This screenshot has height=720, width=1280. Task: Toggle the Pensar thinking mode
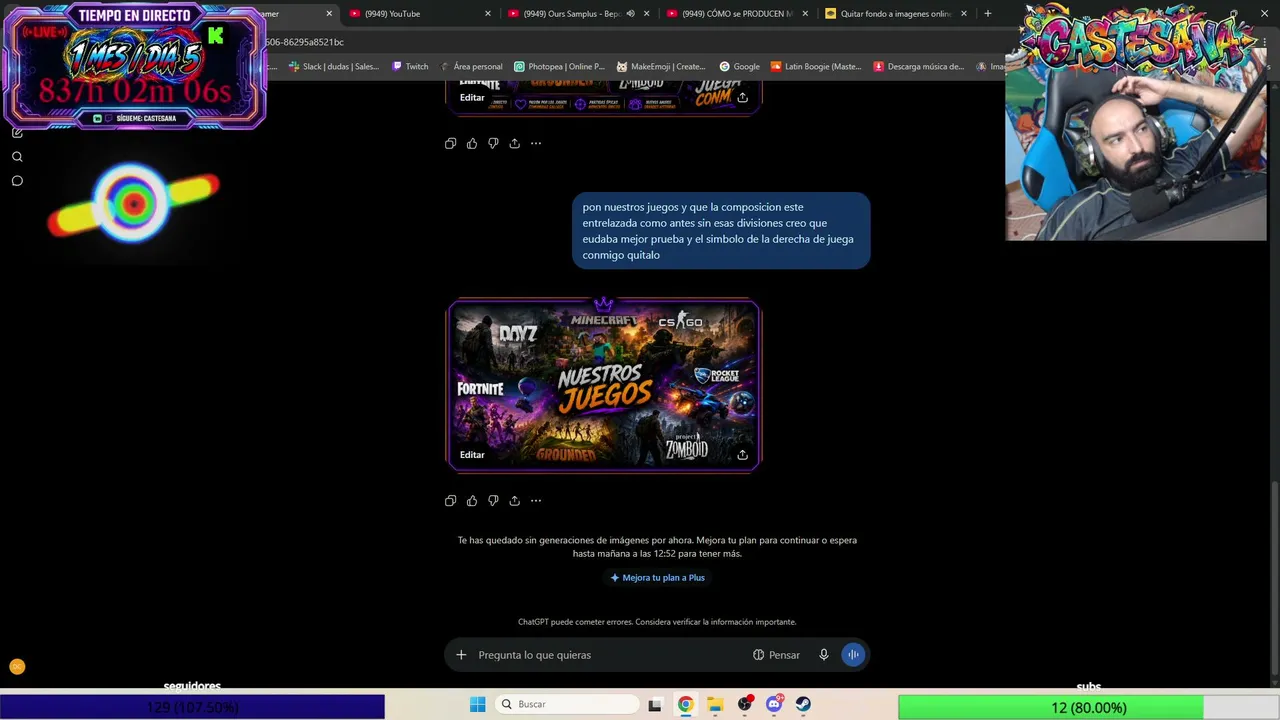point(776,655)
